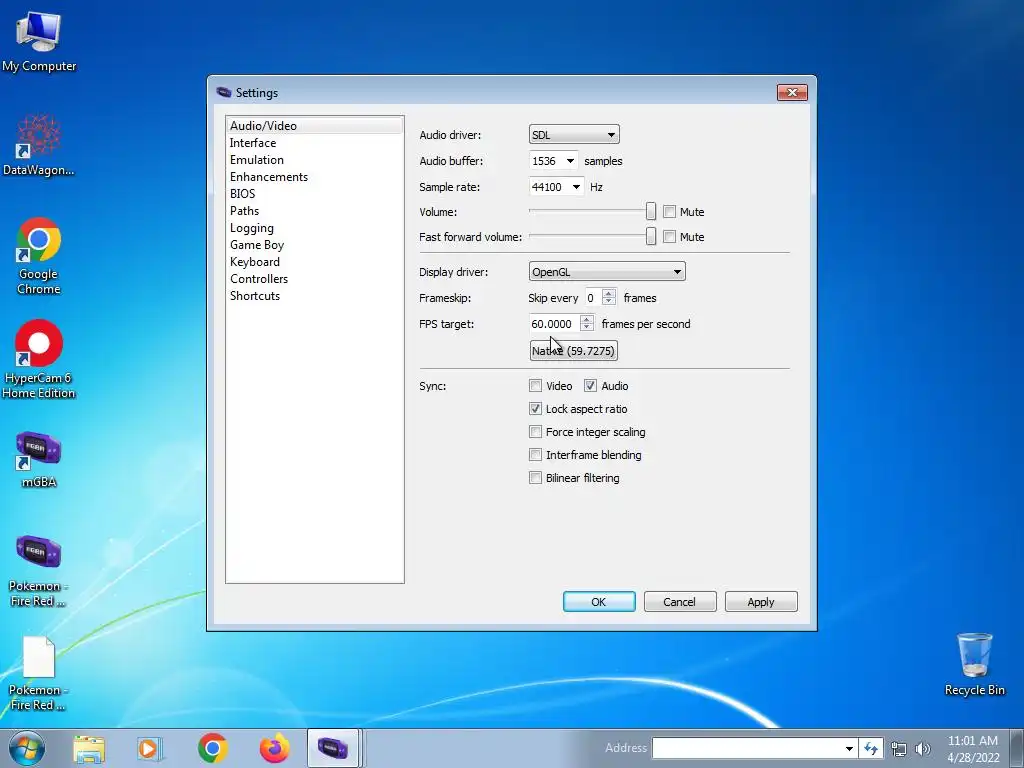Open the Recycle Bin
Viewport: 1024px width, 768px height.
[974, 664]
